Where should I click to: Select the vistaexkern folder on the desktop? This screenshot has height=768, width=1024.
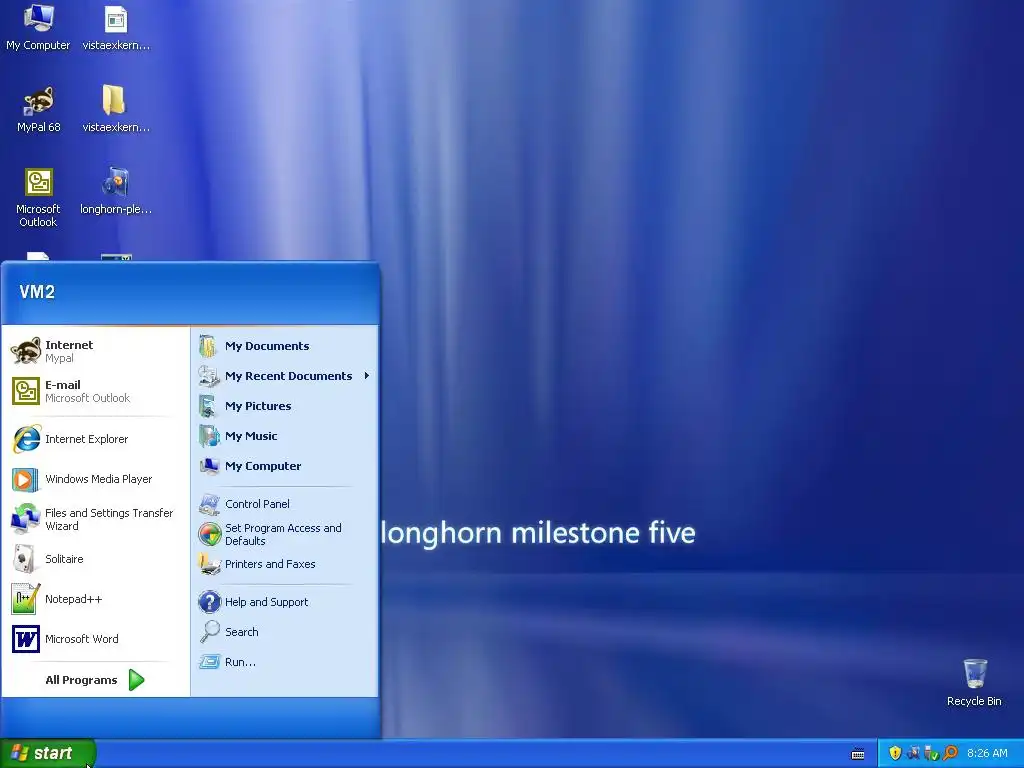[x=116, y=109]
